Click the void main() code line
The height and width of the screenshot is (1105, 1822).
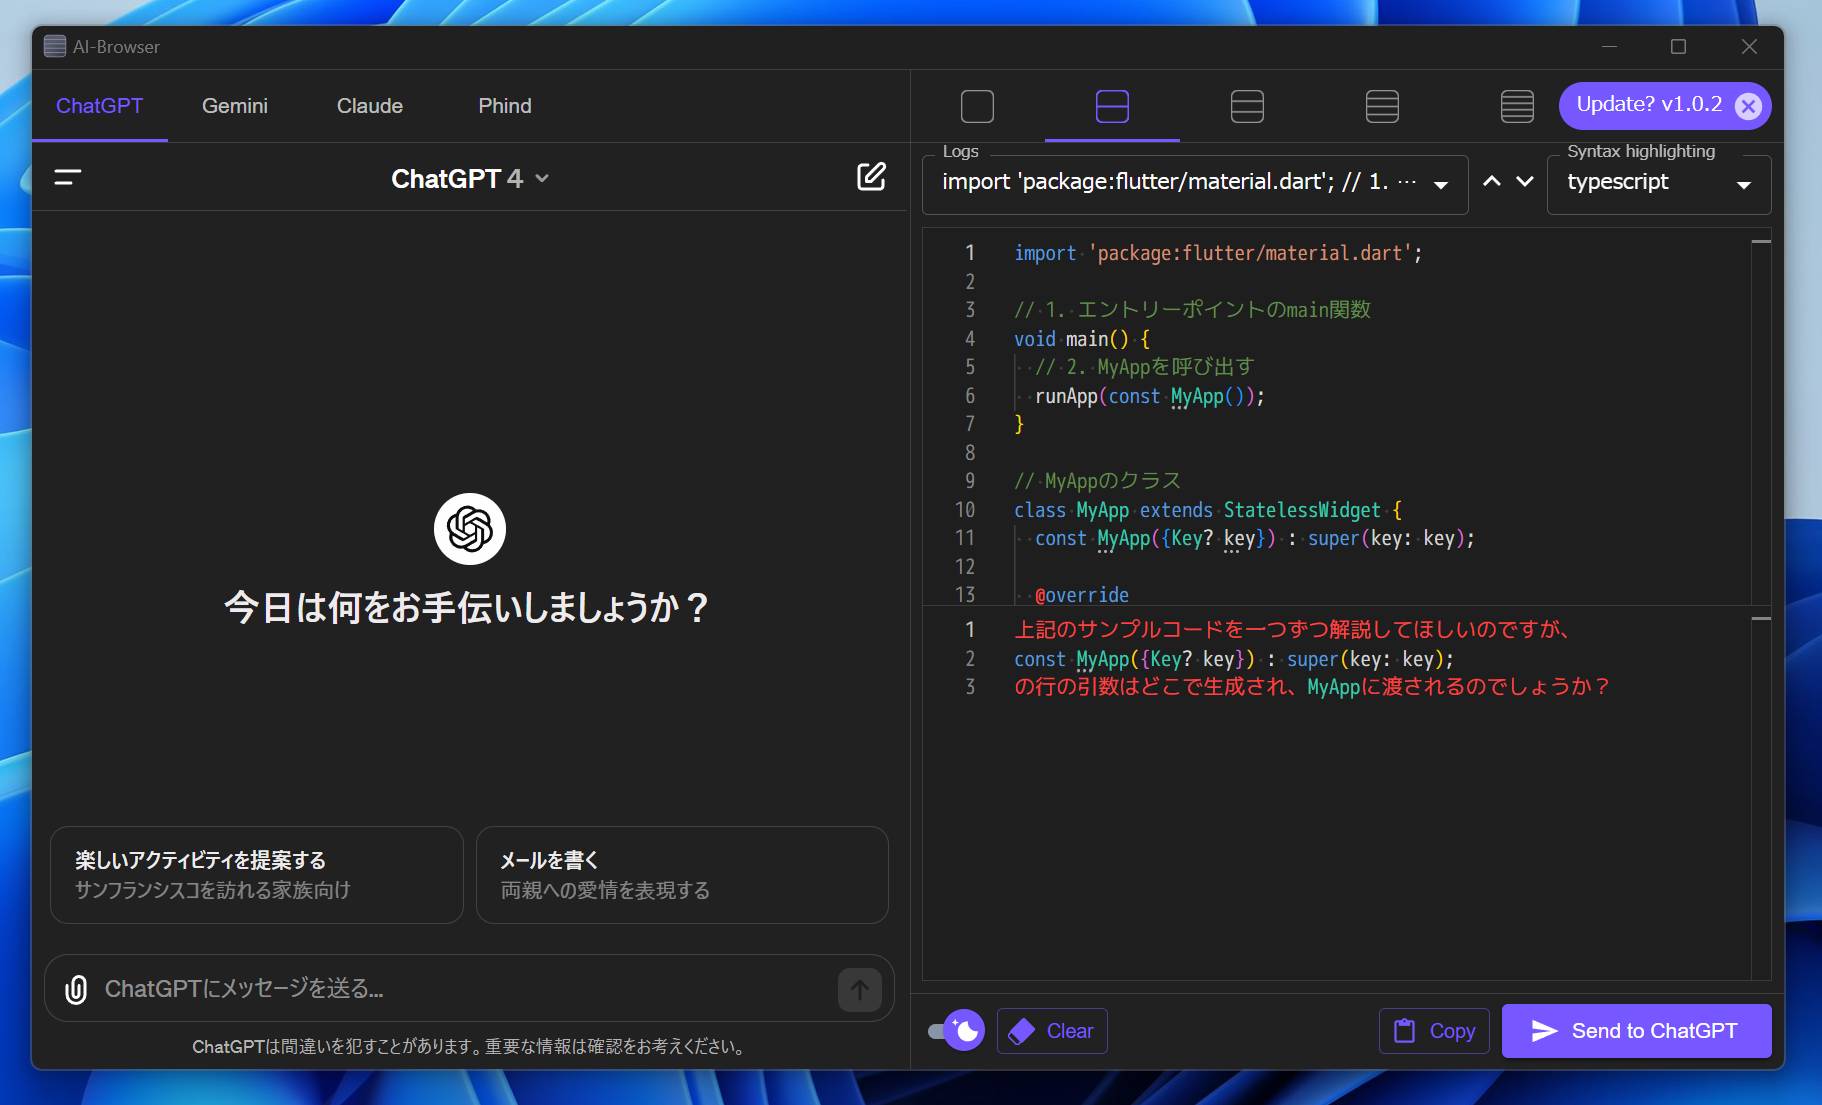coord(1082,339)
